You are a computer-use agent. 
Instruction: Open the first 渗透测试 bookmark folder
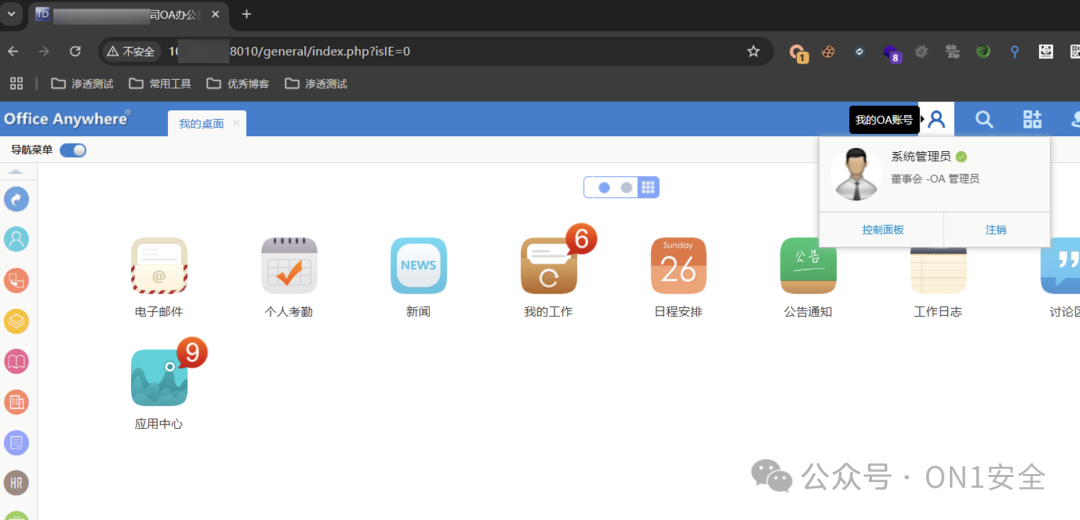tap(83, 84)
